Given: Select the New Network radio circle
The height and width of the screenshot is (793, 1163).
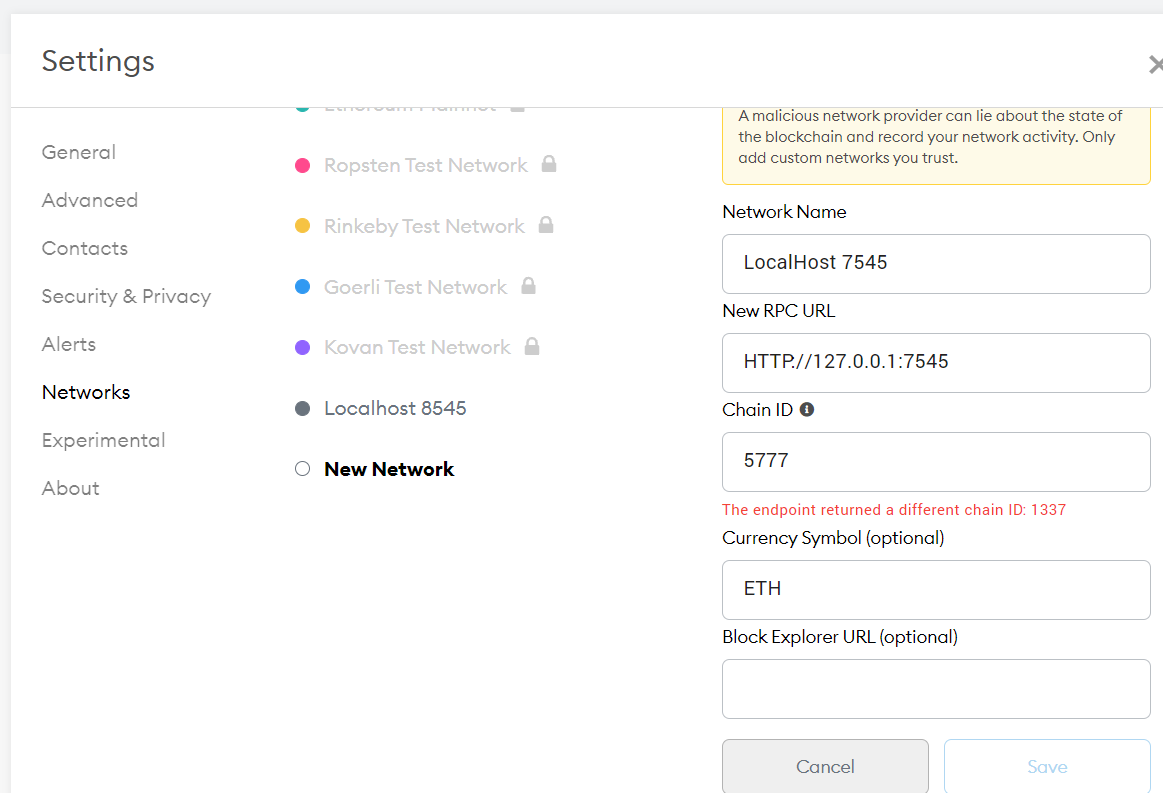Looking at the screenshot, I should (x=303, y=469).
